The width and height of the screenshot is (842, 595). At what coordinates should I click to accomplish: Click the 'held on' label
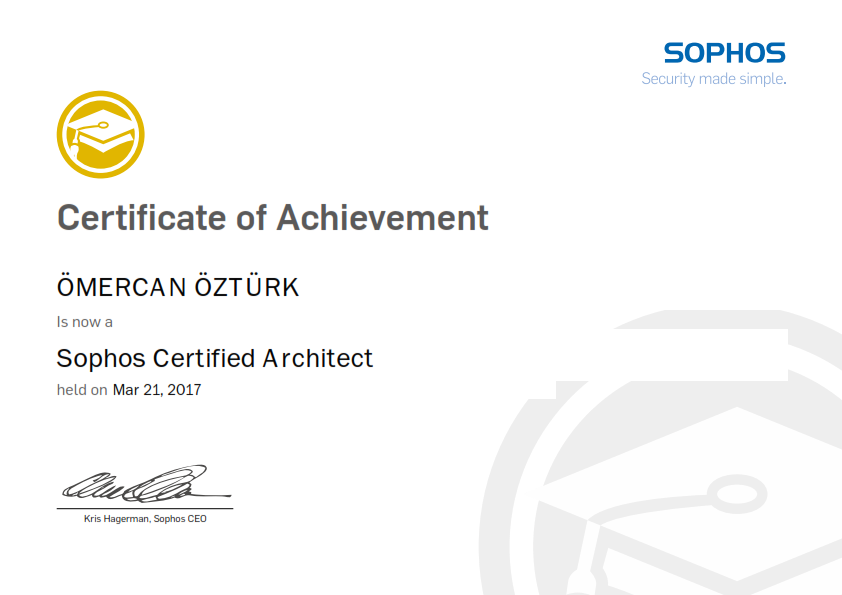82,390
